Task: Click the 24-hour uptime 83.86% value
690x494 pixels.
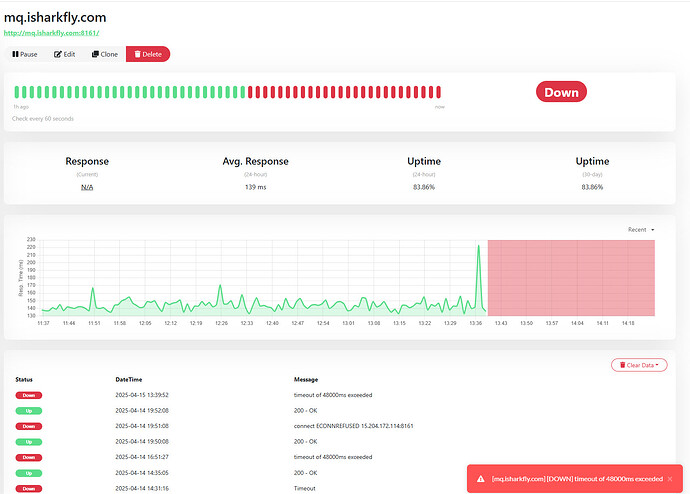Action: 424,187
